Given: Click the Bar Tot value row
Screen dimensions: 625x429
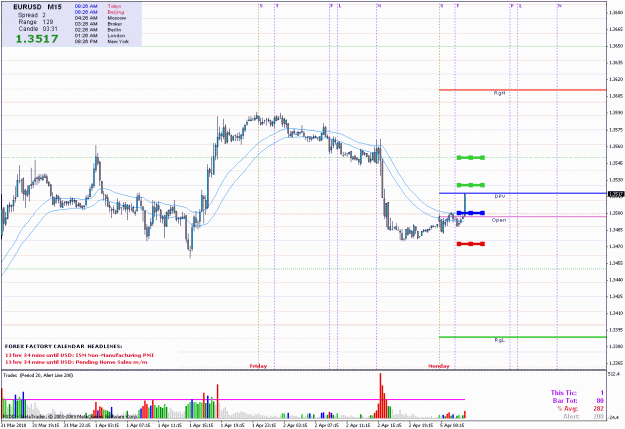Looking at the screenshot, I should pyautogui.click(x=578, y=401).
